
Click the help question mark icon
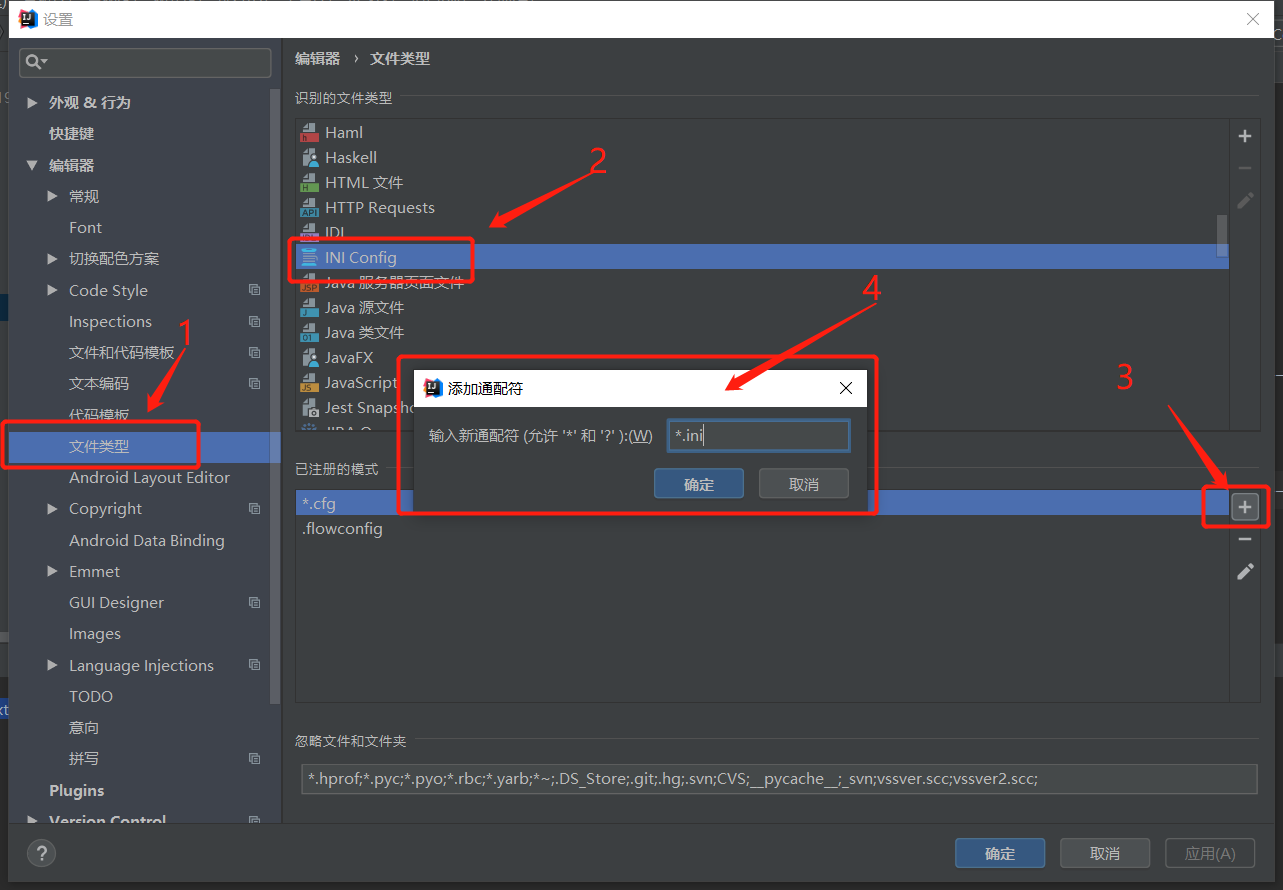[x=41, y=853]
